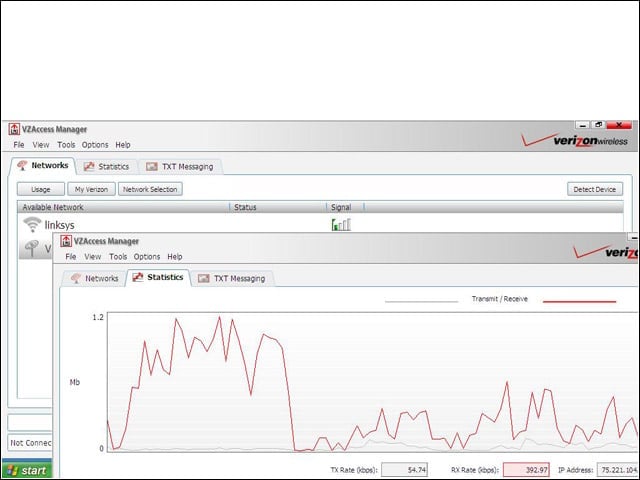This screenshot has width=640, height=480.
Task: Click the Mb axis label on graph
Action: coord(75,382)
